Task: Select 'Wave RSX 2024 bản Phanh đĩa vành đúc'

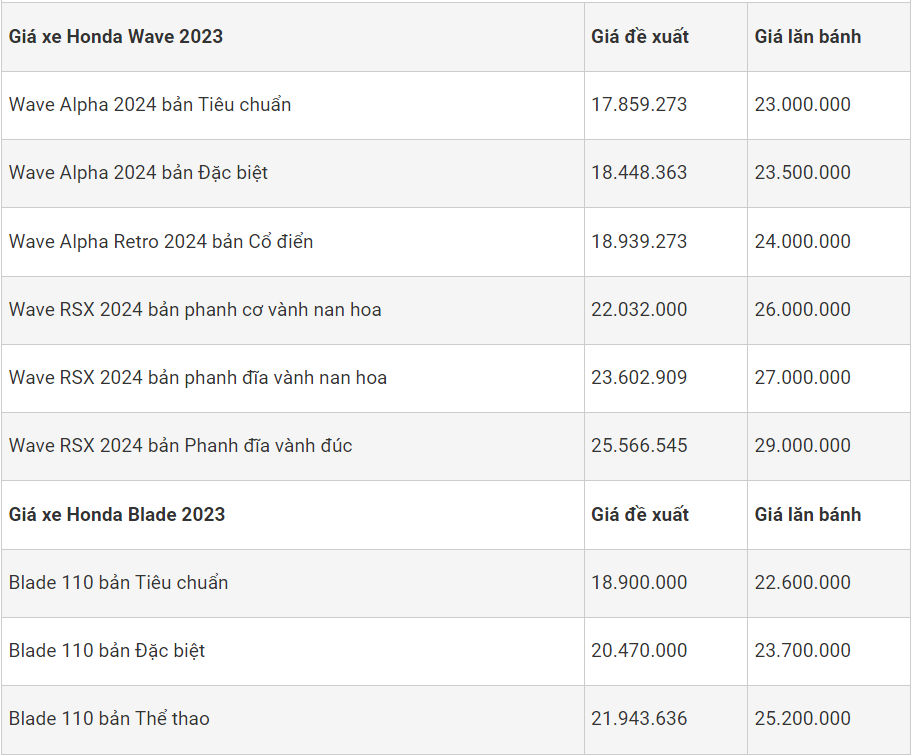Action: pyautogui.click(x=181, y=446)
